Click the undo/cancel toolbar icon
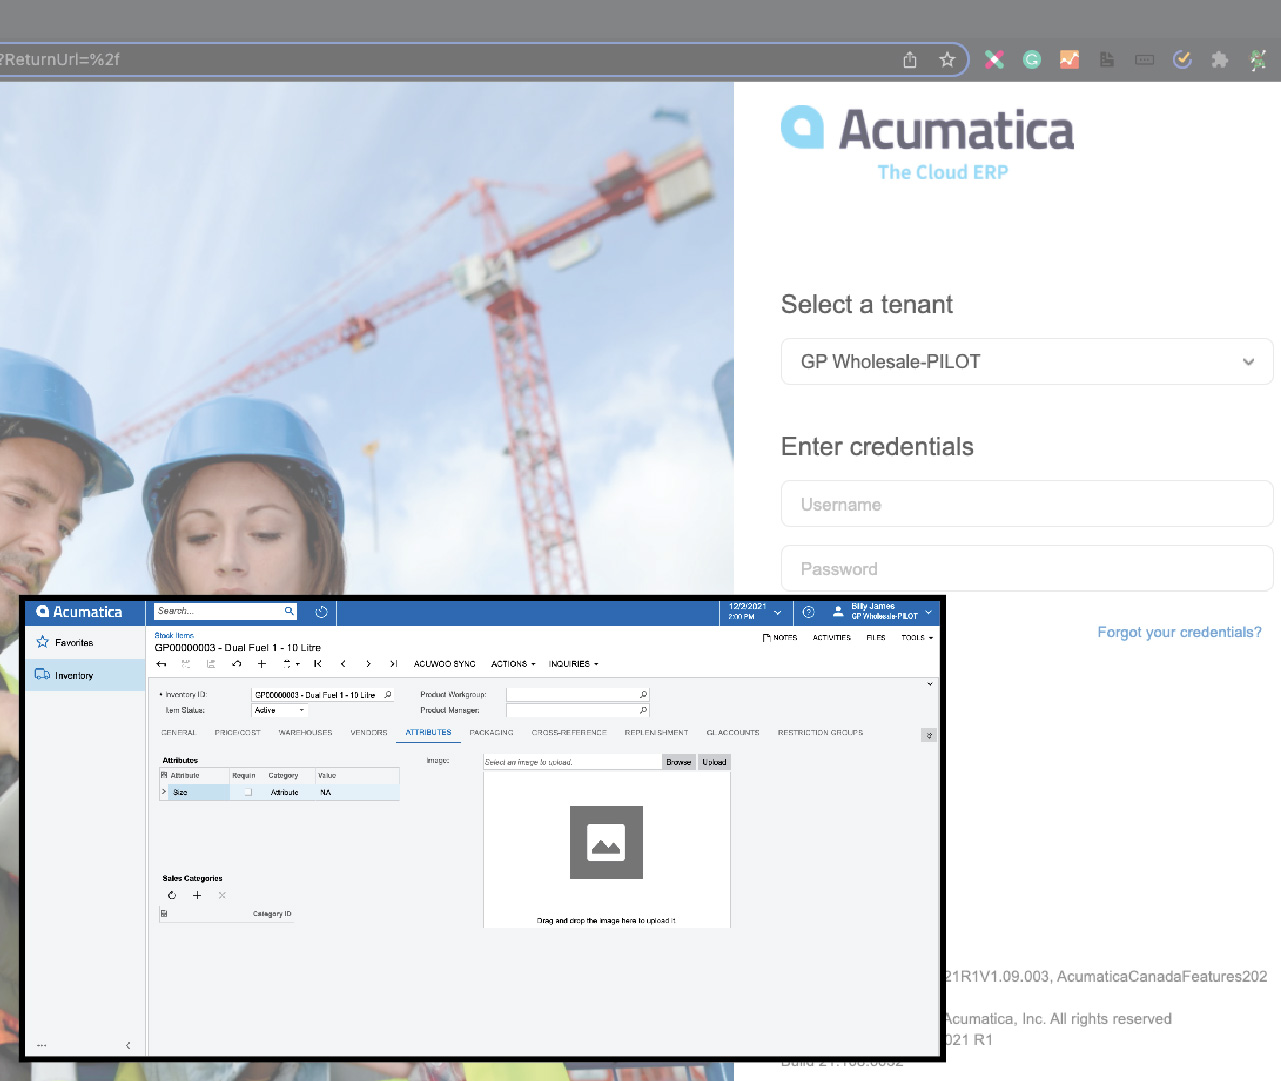The height and width of the screenshot is (1081, 1281). click(236, 664)
